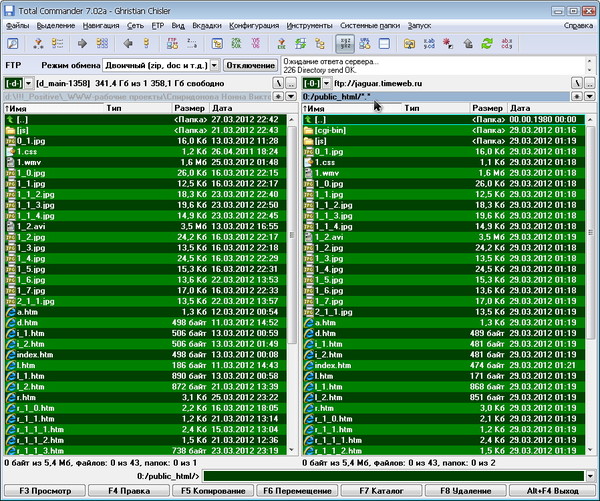This screenshot has width=600, height=501.
Task: Select index.htm in left panel
Action: (x=145, y=355)
